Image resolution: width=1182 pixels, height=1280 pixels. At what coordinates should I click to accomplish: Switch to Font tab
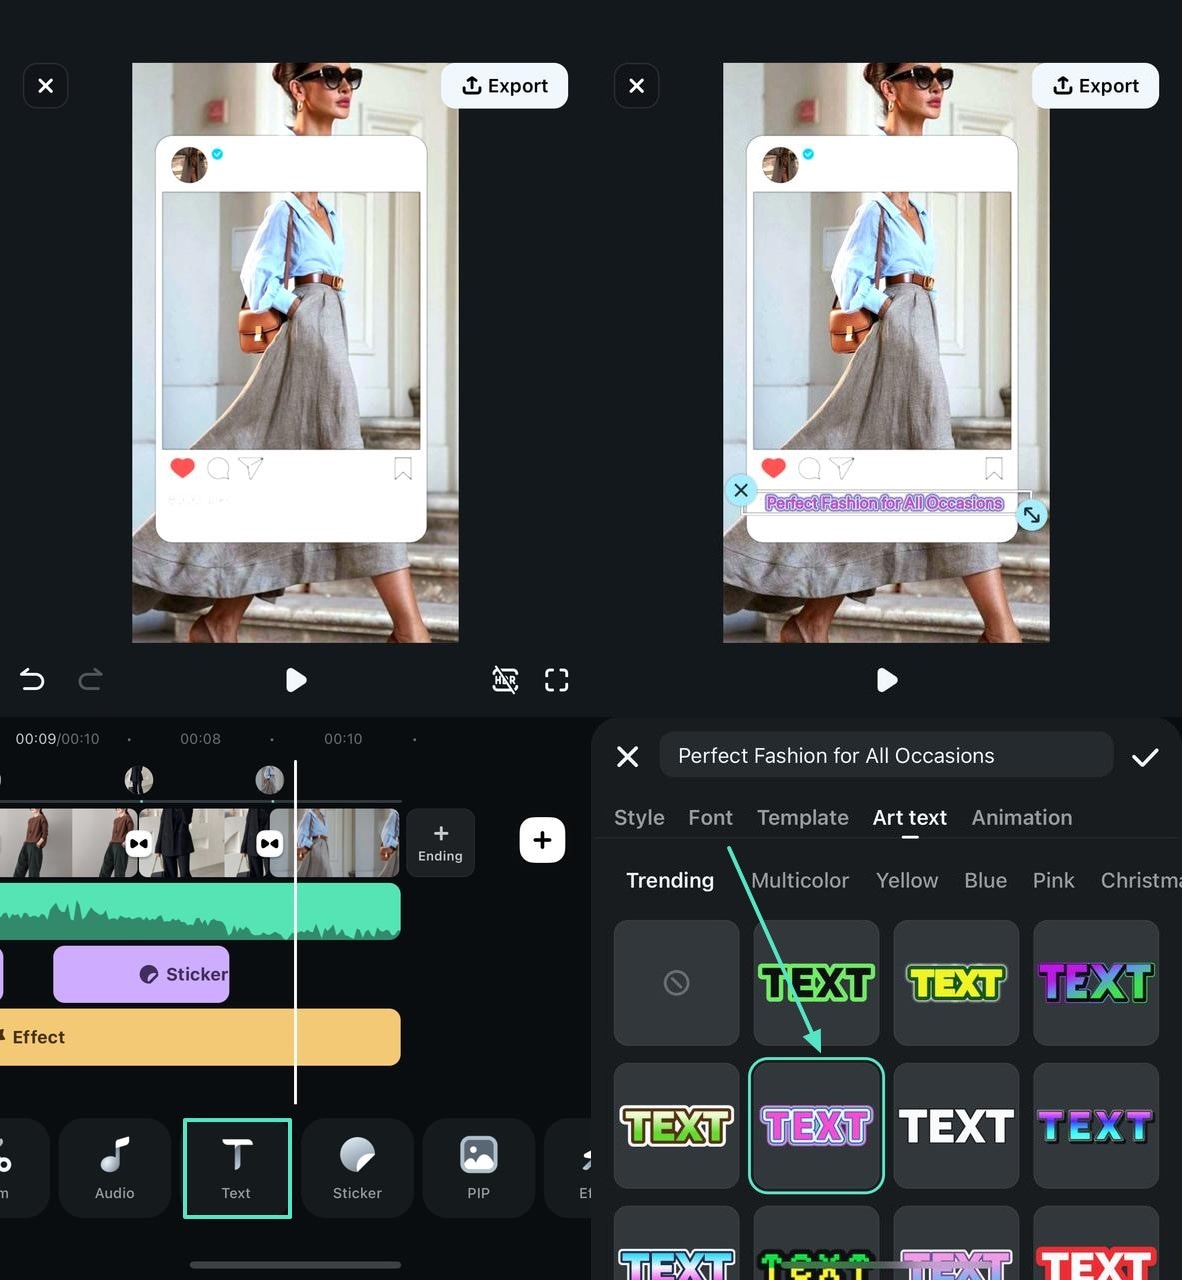point(711,818)
